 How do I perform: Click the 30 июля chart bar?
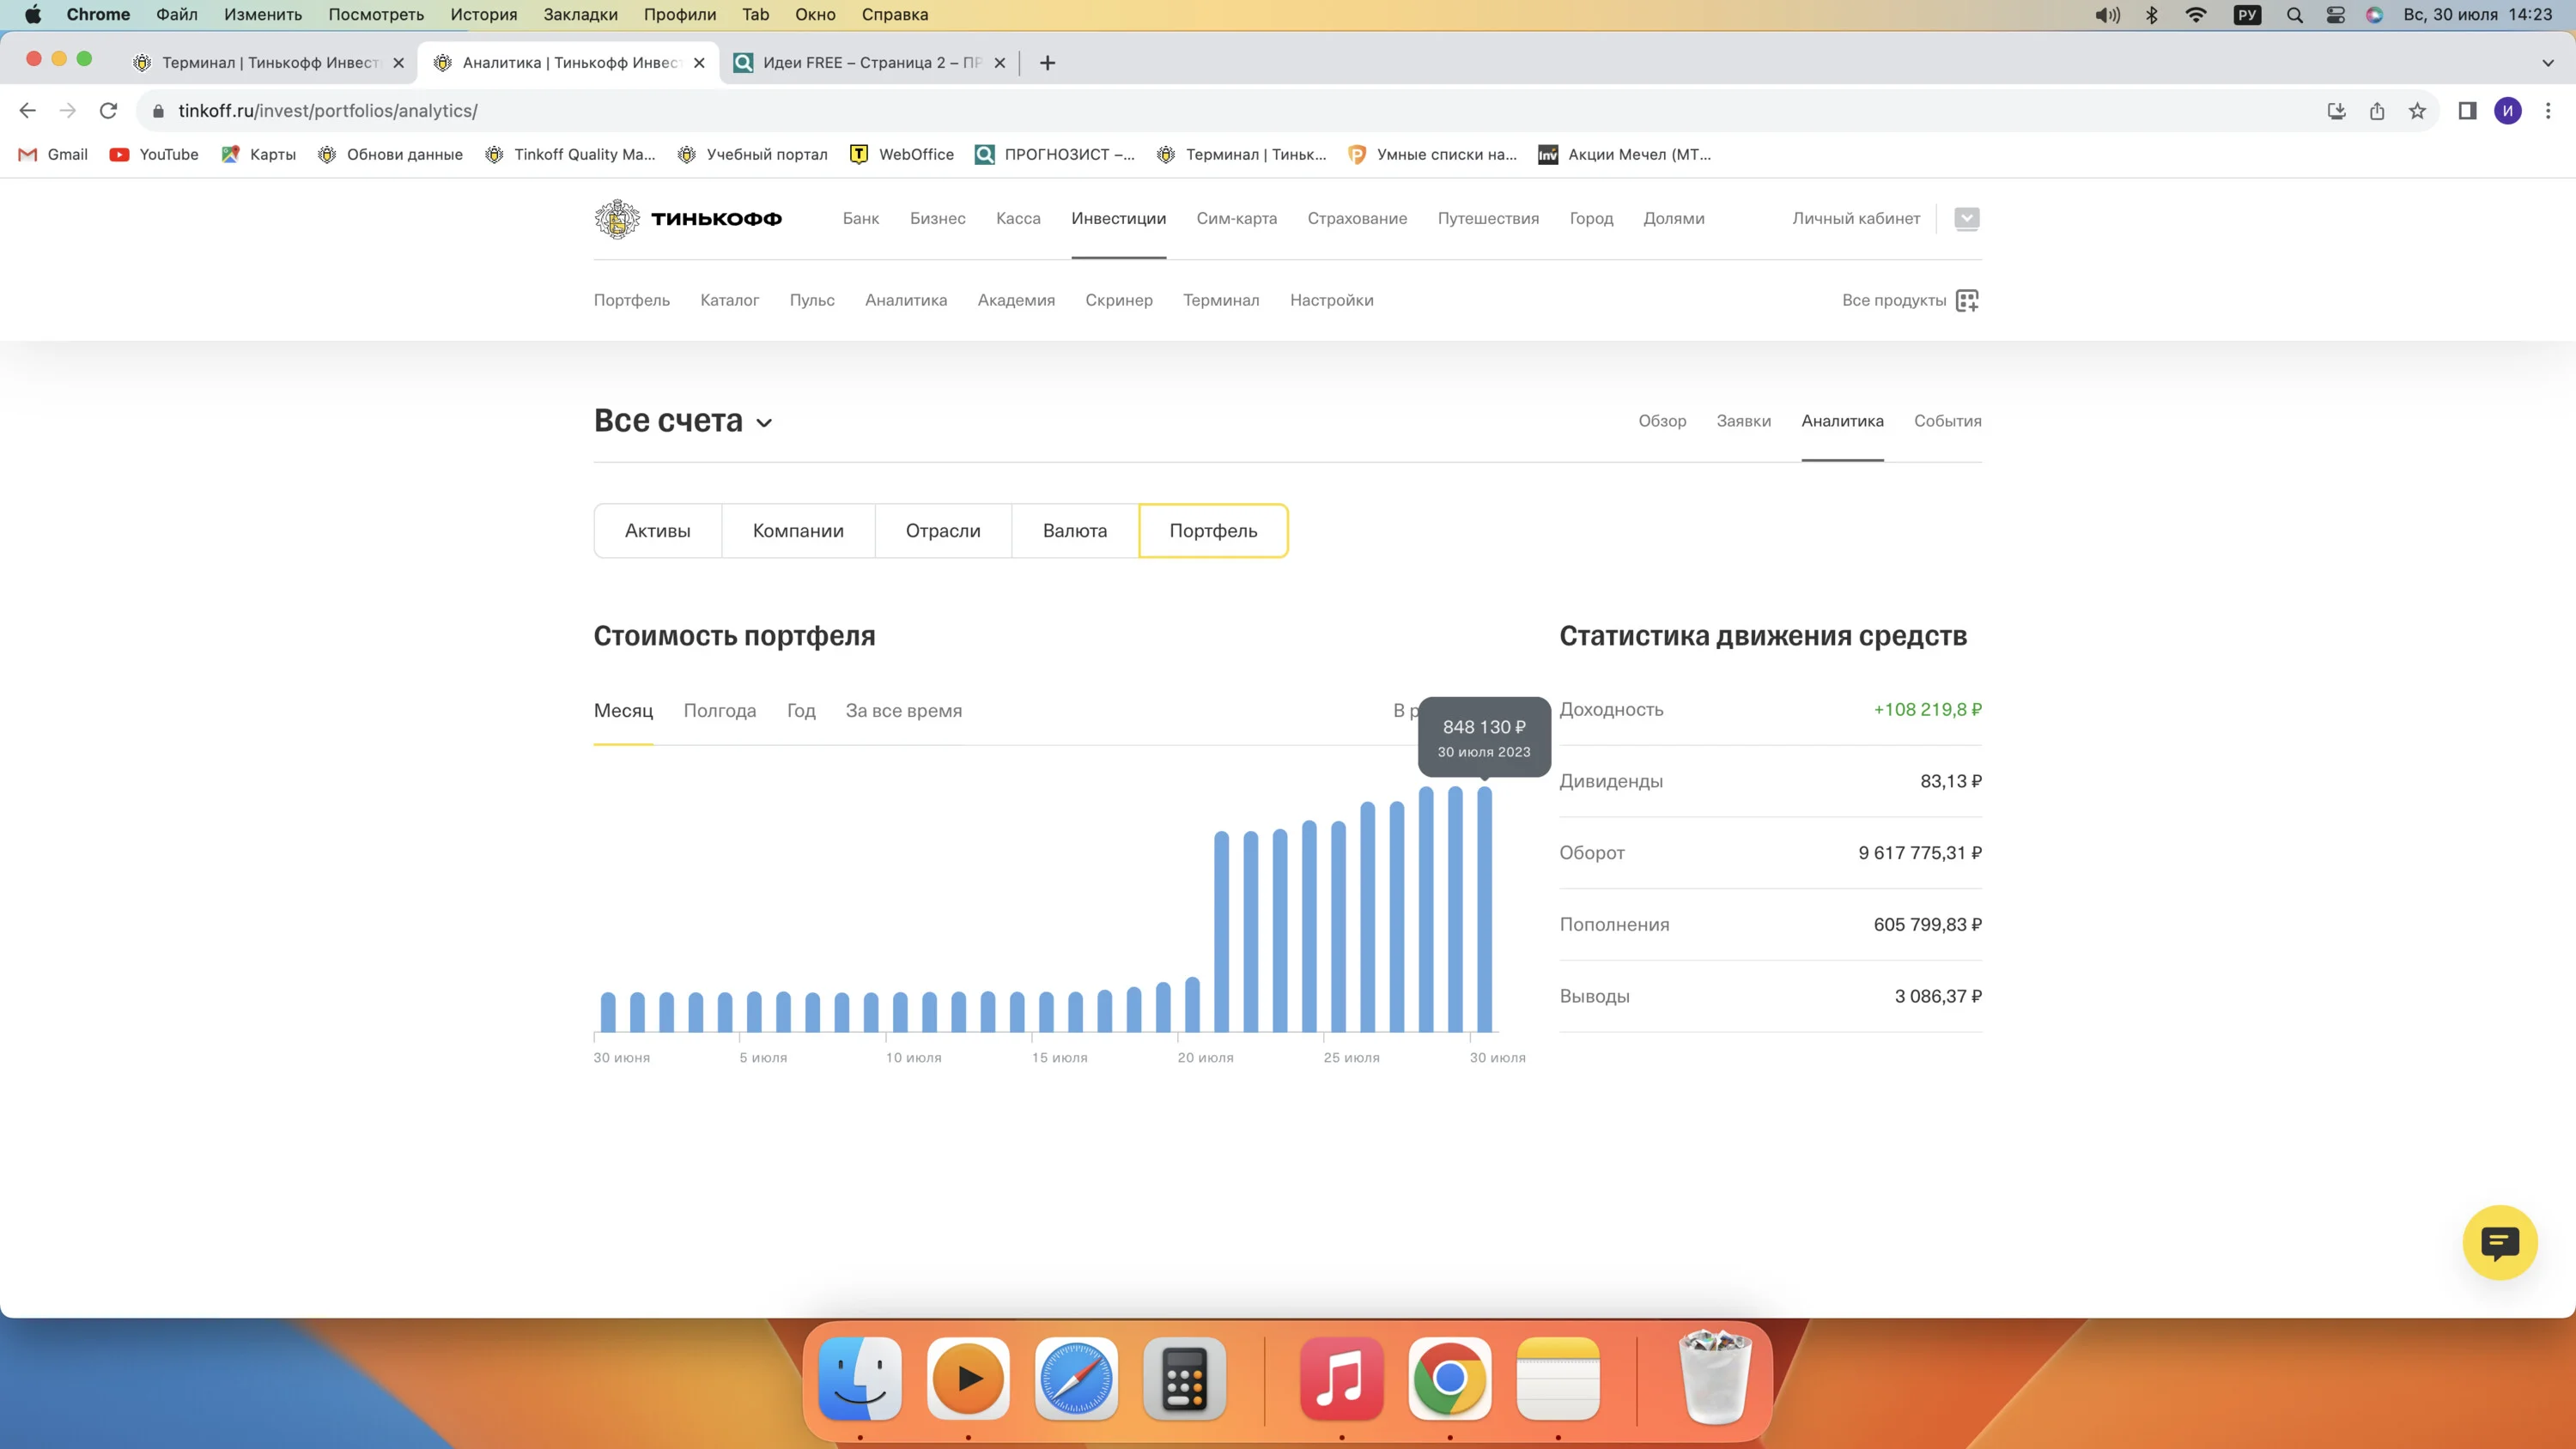pyautogui.click(x=1484, y=909)
